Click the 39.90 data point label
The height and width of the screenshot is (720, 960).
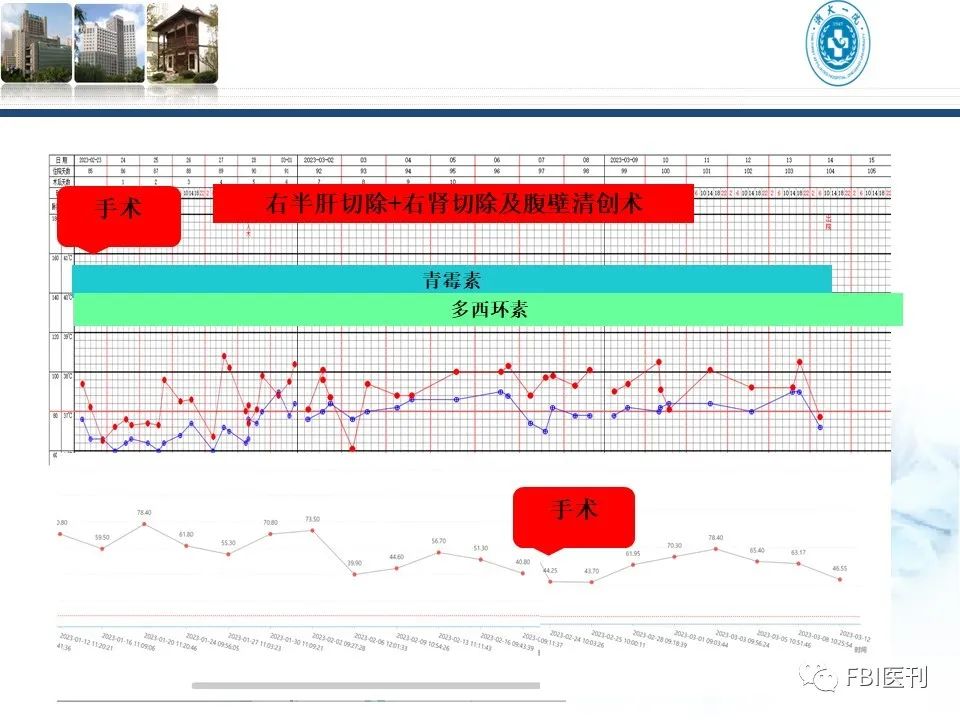[x=354, y=563]
